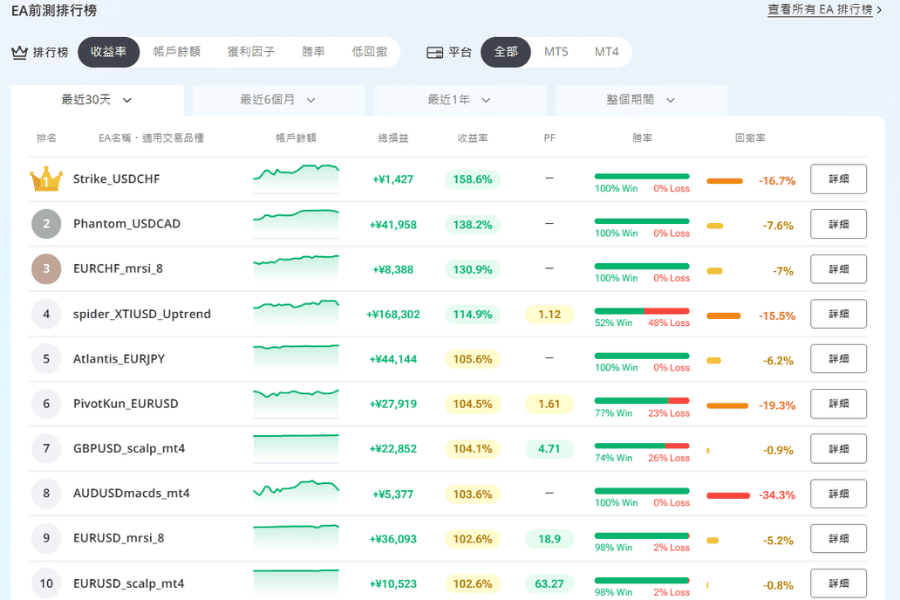Click the rank 8 circle badge
The image size is (900, 600).
(x=46, y=494)
